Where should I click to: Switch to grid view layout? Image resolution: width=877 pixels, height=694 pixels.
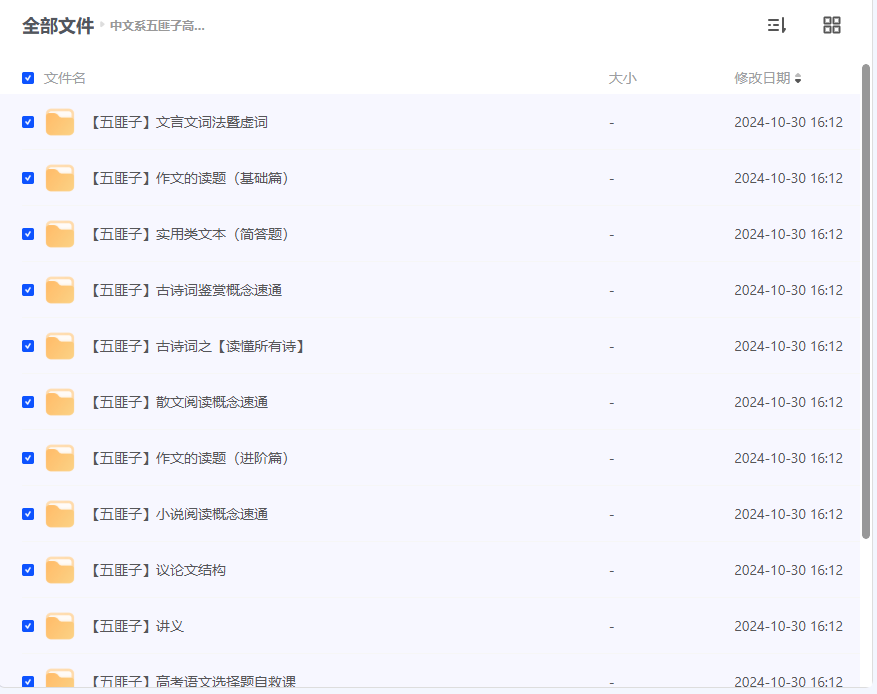coord(832,25)
